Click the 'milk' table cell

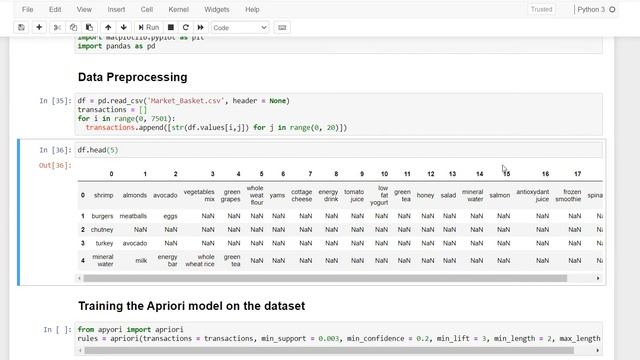pyautogui.click(x=141, y=260)
